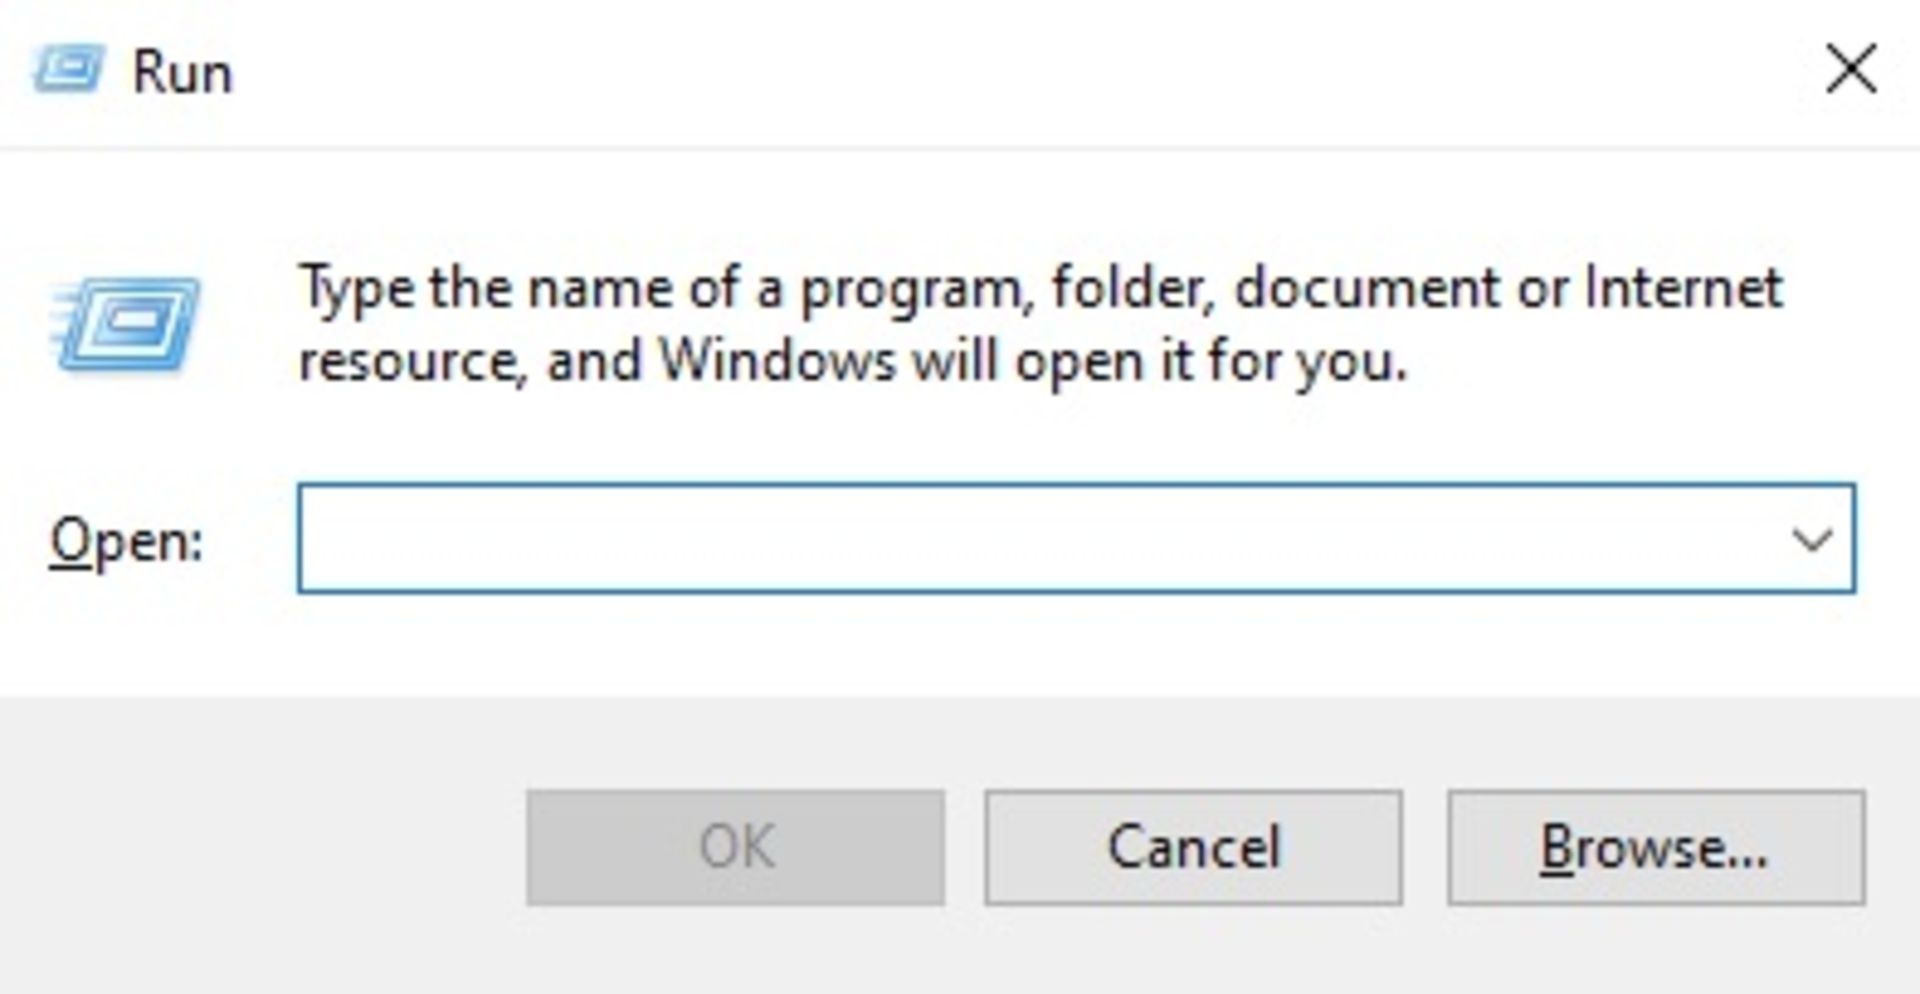1920x994 pixels.
Task: Click the white space below Open field
Action: [1076, 645]
